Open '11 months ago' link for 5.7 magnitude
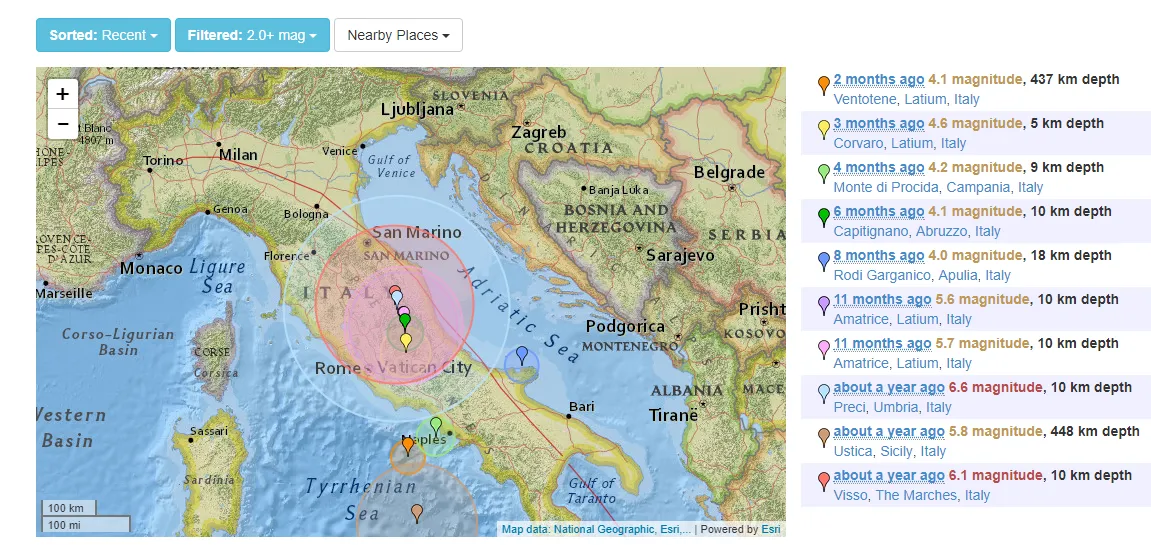This screenshot has width=1151, height=545. tap(882, 344)
